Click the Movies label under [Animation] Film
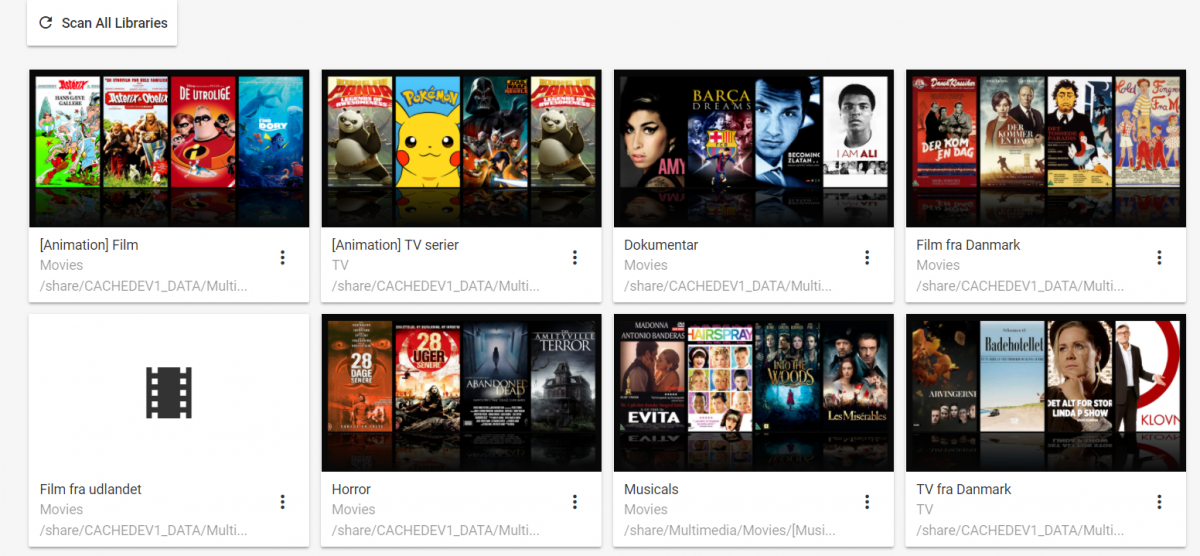The width and height of the screenshot is (1200, 556). coord(61,265)
